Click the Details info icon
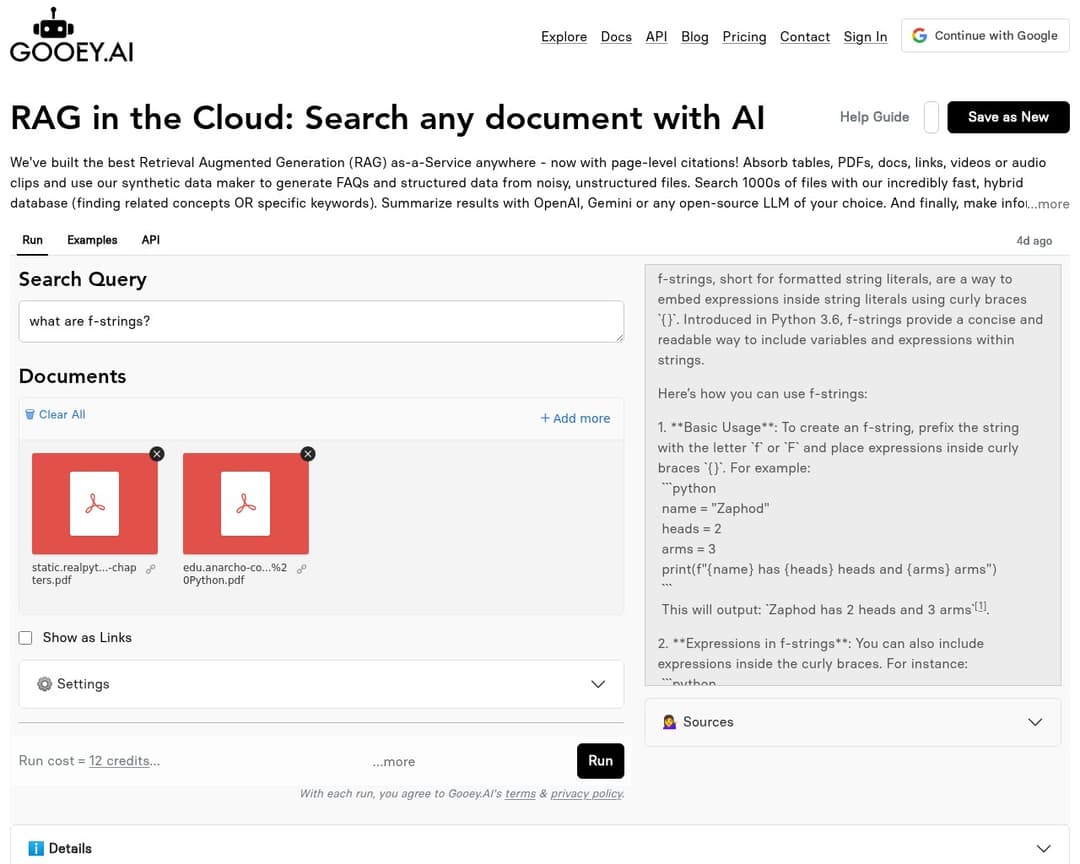This screenshot has width=1080, height=864. point(36,848)
